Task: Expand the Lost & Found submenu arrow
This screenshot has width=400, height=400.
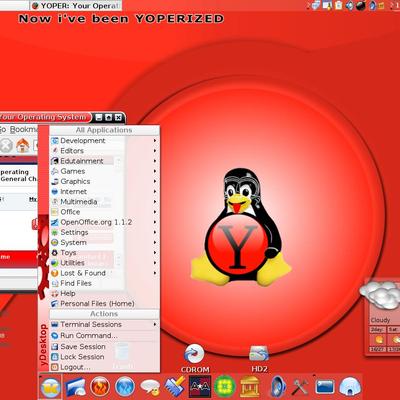Action: point(155,273)
